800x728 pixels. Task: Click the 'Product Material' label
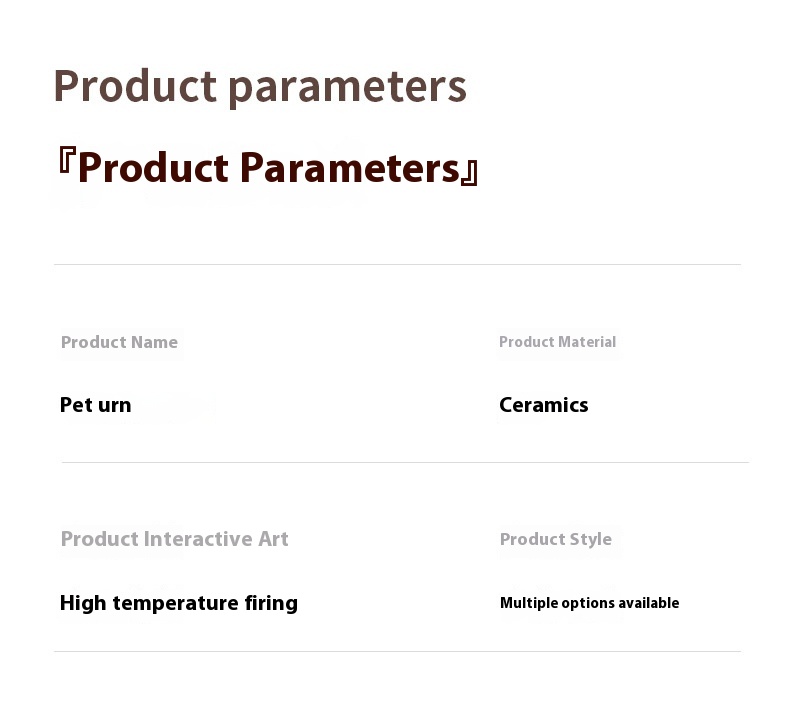click(x=557, y=342)
